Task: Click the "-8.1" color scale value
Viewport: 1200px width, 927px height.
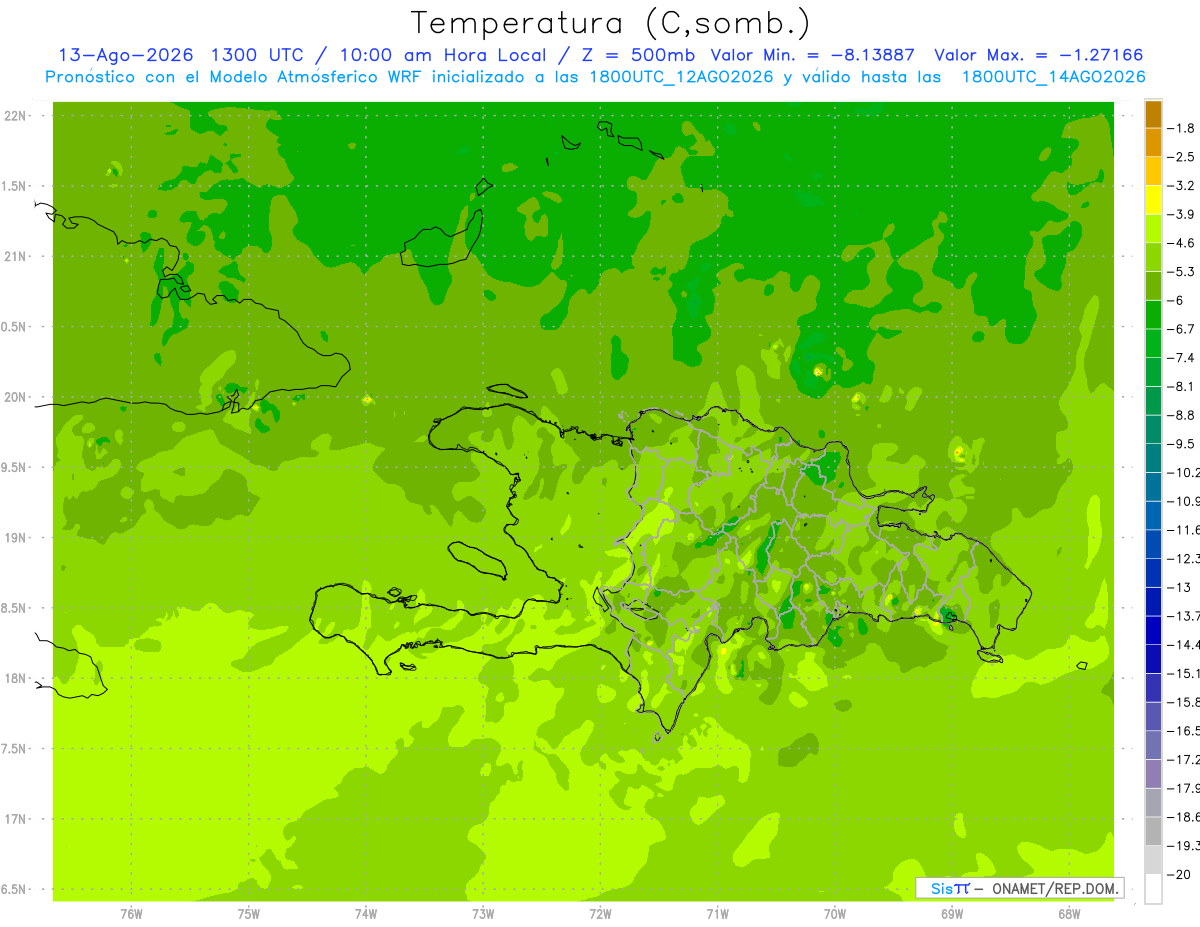Action: pos(1181,387)
